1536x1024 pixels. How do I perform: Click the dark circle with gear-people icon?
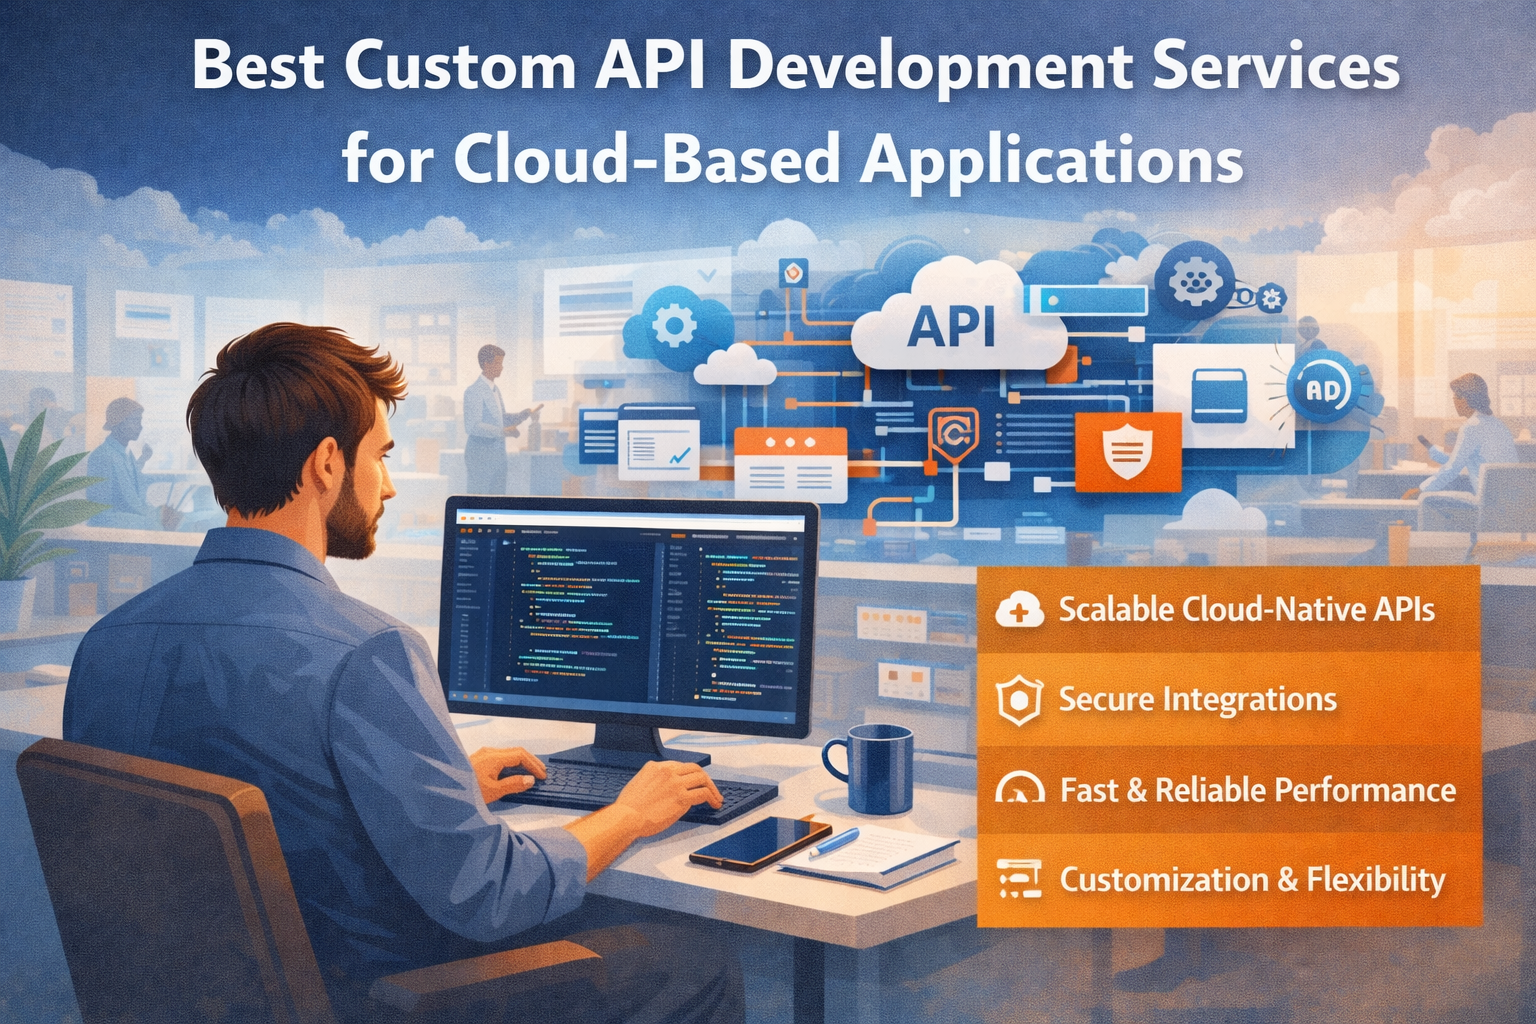pos(1192,281)
